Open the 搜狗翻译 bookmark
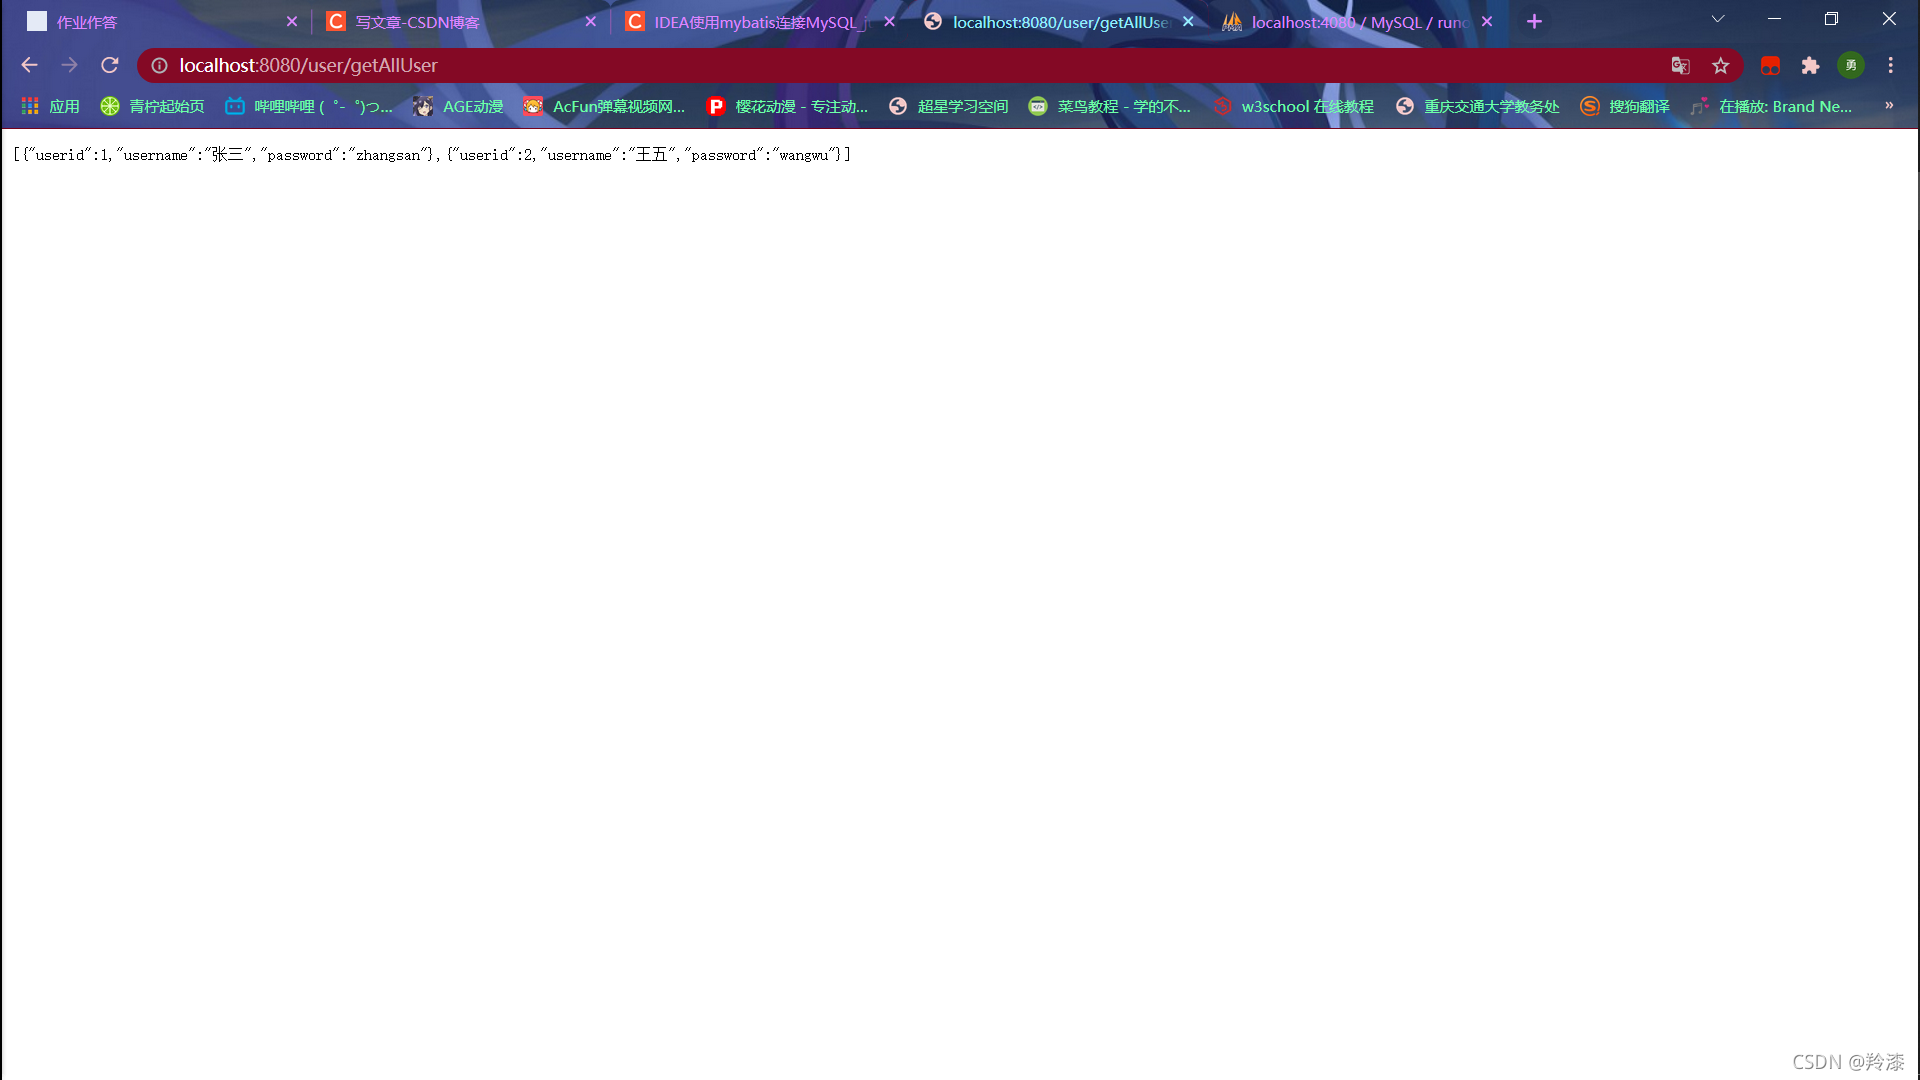 click(1625, 106)
